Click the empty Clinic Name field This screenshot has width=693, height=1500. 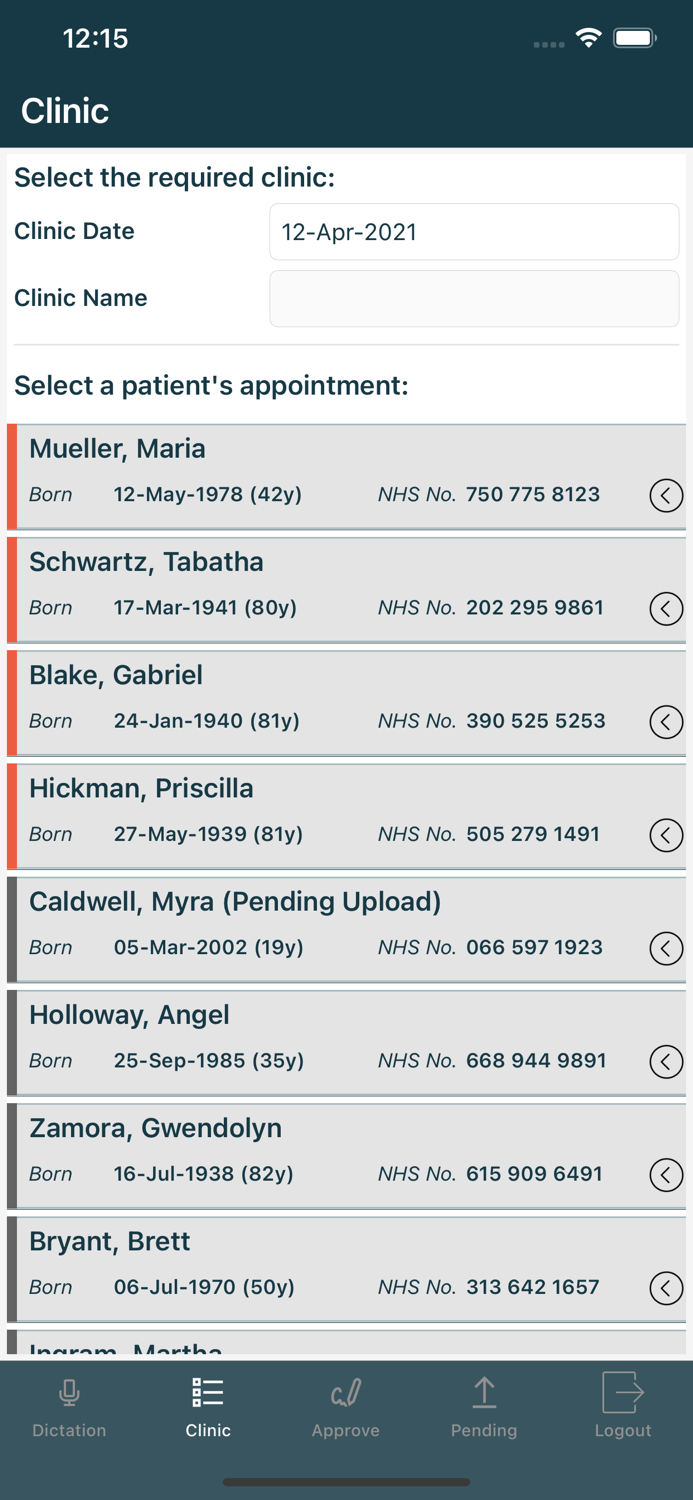(x=473, y=298)
